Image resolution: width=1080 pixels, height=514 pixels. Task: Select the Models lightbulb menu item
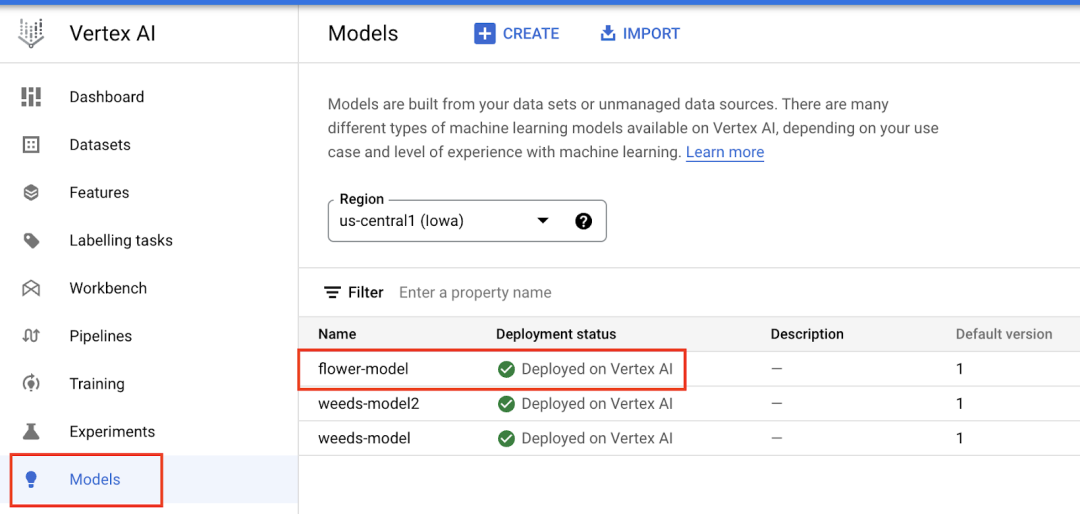94,480
